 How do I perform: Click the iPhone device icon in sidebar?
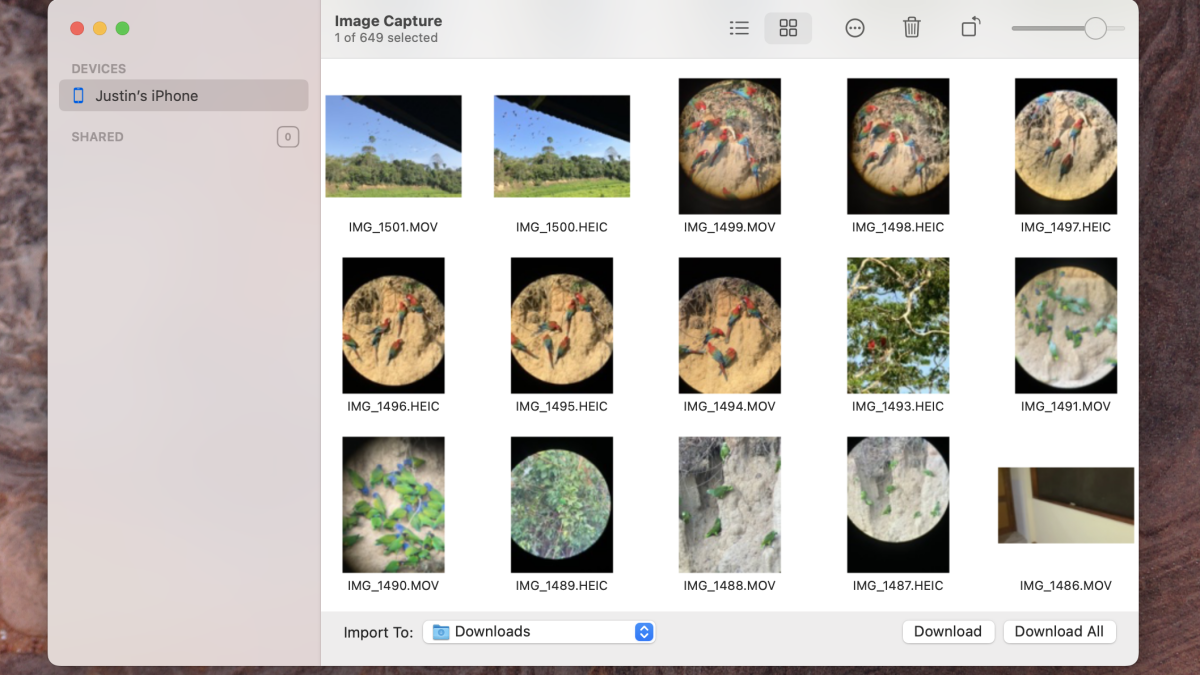pyautogui.click(x=78, y=96)
